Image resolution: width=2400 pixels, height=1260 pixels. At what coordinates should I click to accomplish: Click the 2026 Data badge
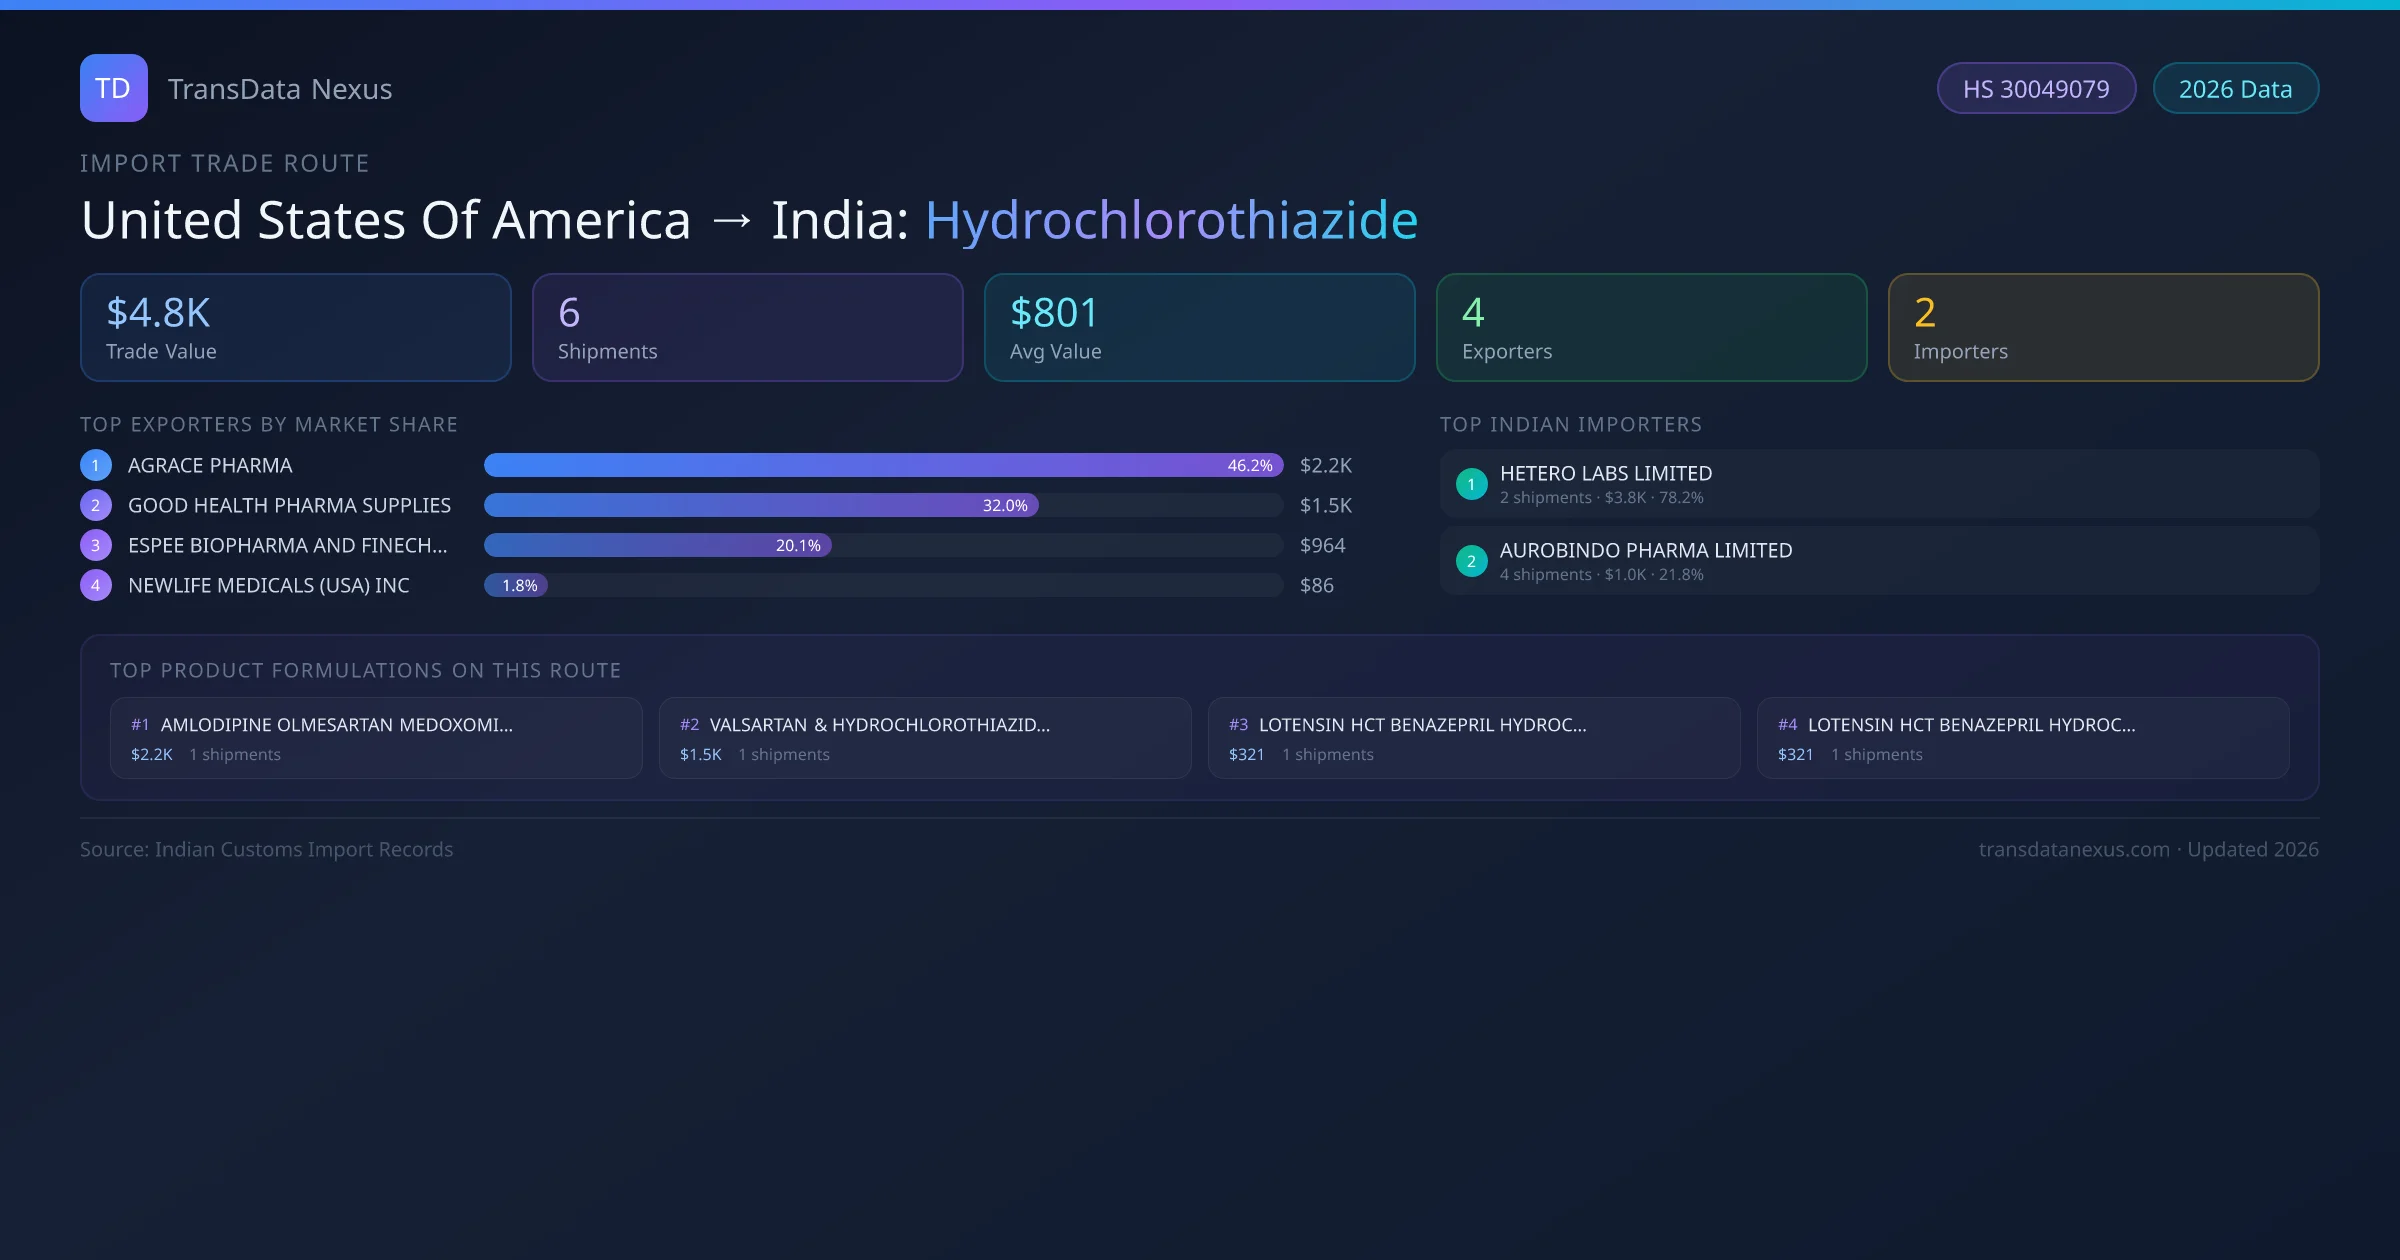[x=2236, y=88]
